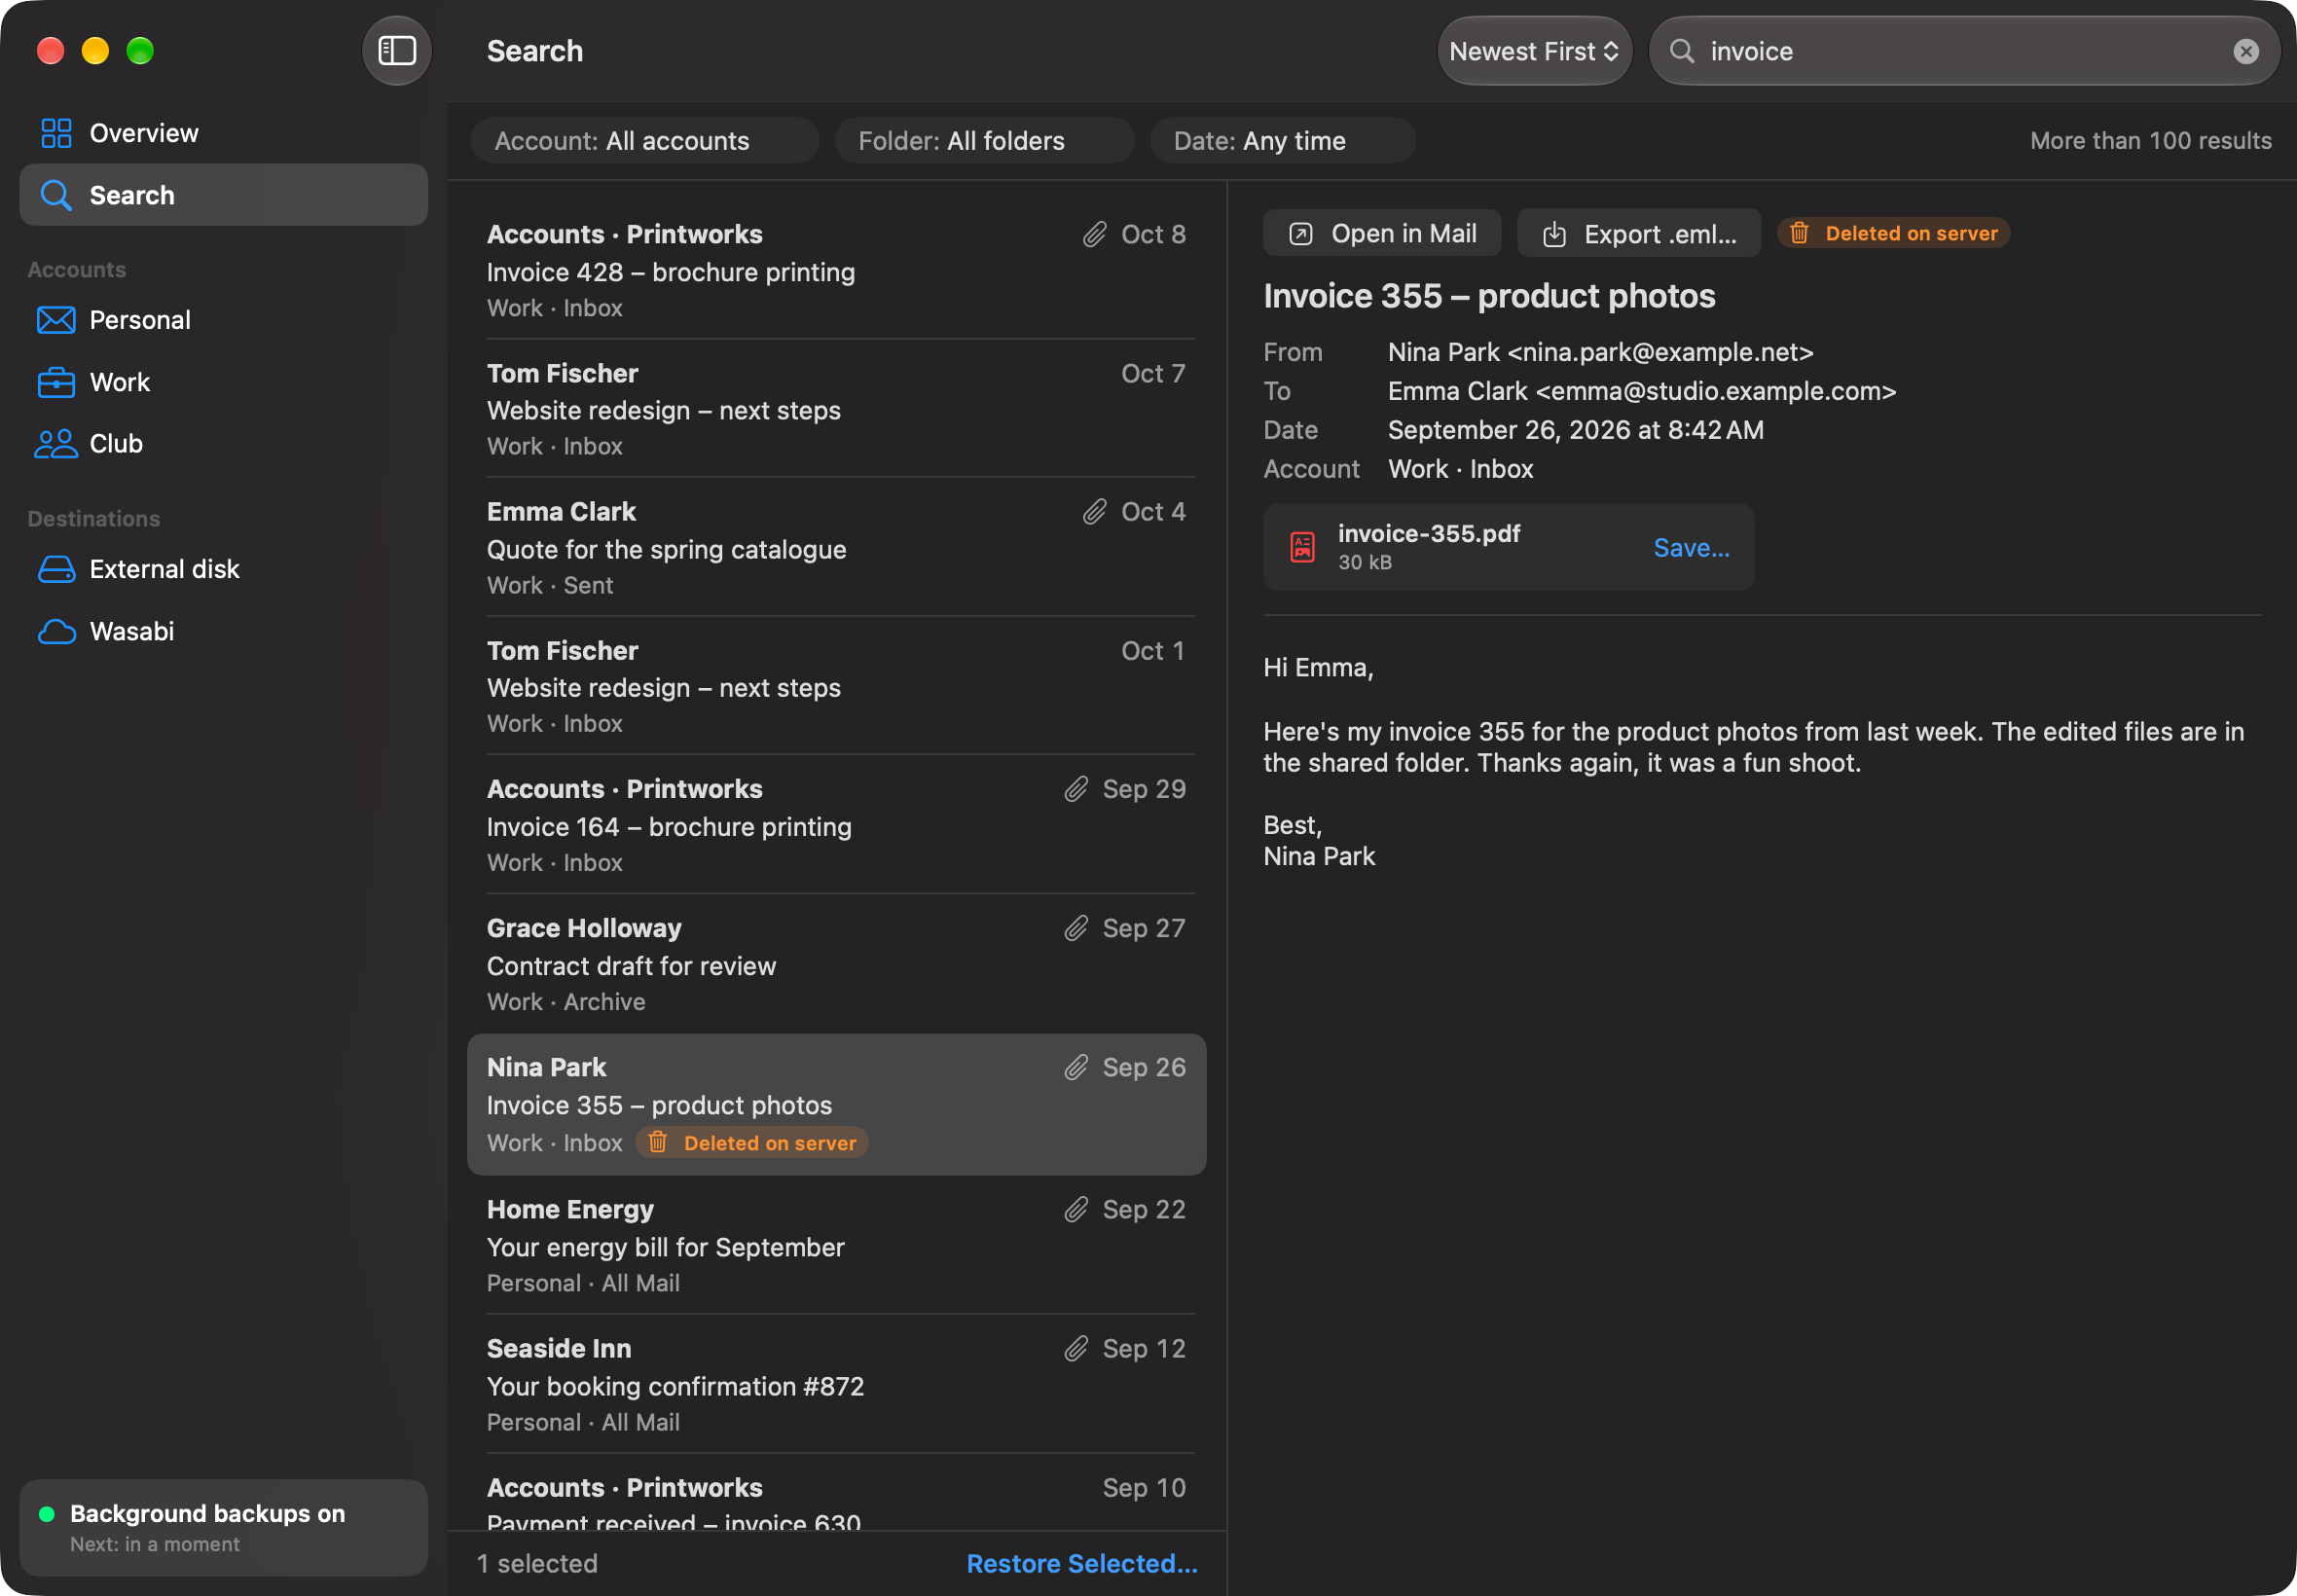
Task: Click the invoice-355.pdf file icon
Action: coord(1302,547)
